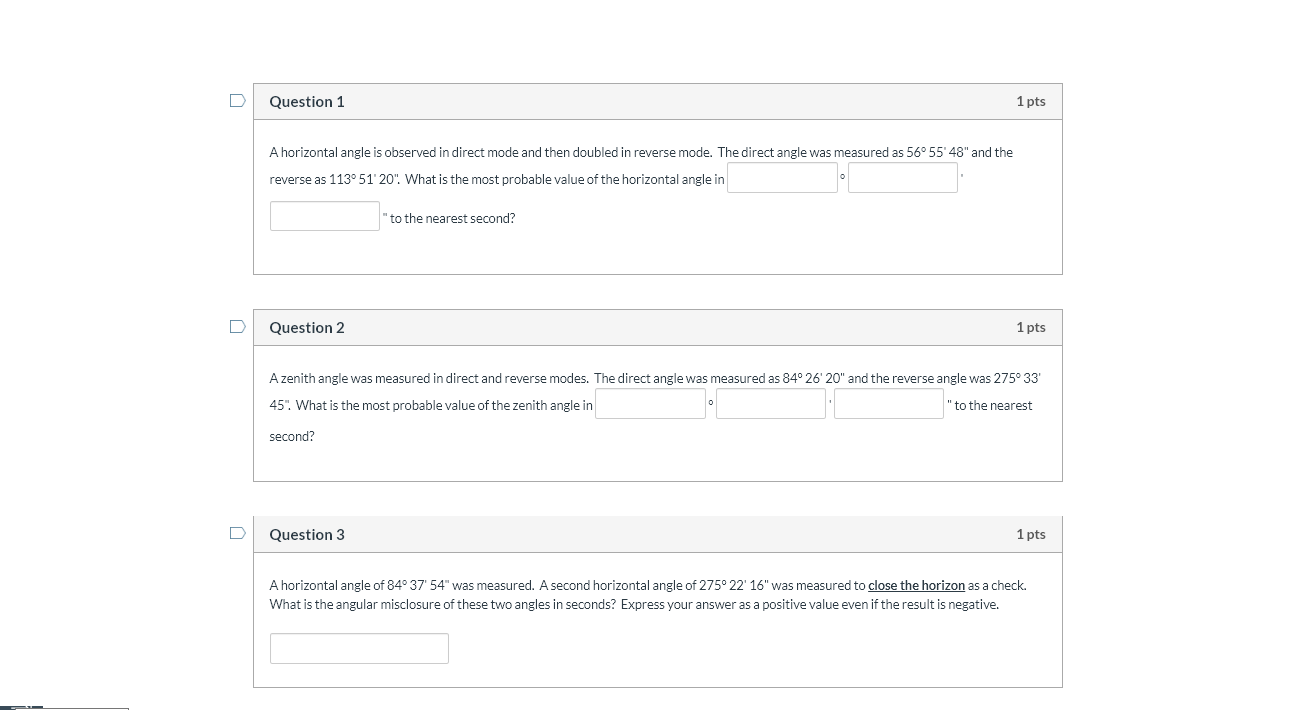Focus the zenith angle seconds field
1304x710 pixels.
coord(889,404)
